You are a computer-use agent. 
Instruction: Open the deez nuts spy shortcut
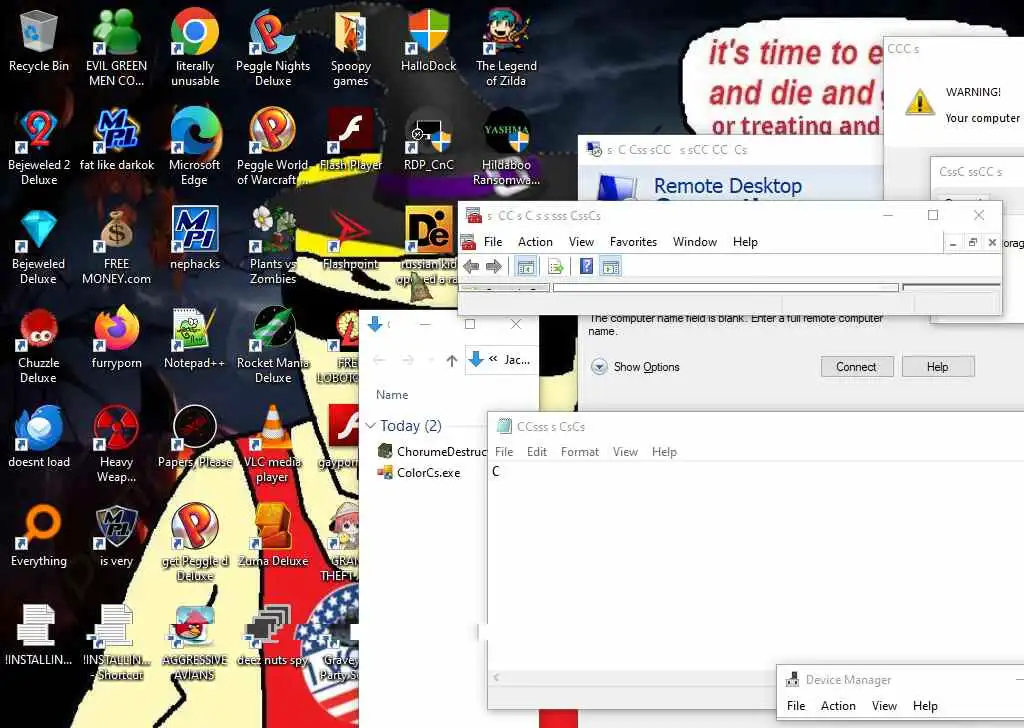273,636
